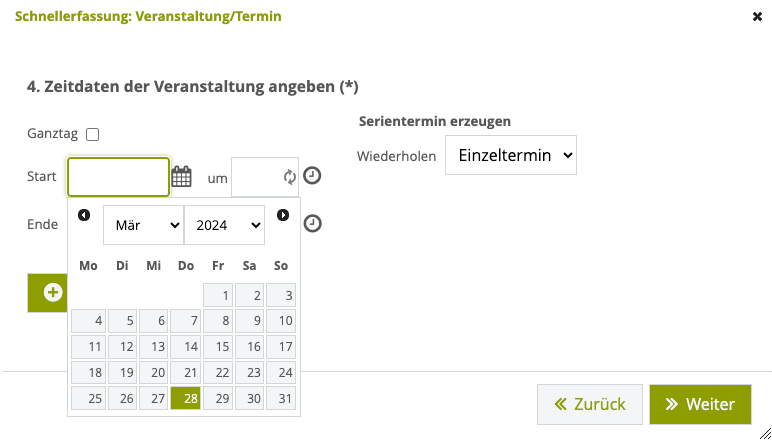Pick March 15 in the calendar
The image size is (772, 441).
coord(218,346)
